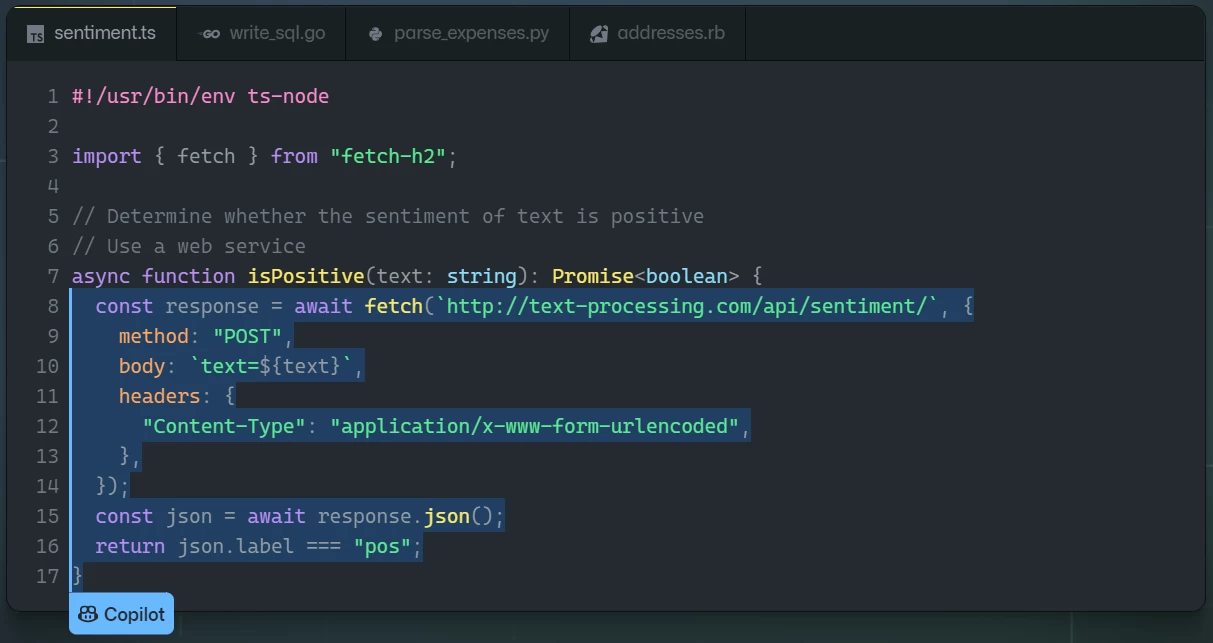Click the return statement on line 16
This screenshot has width=1213, height=643.
point(255,546)
